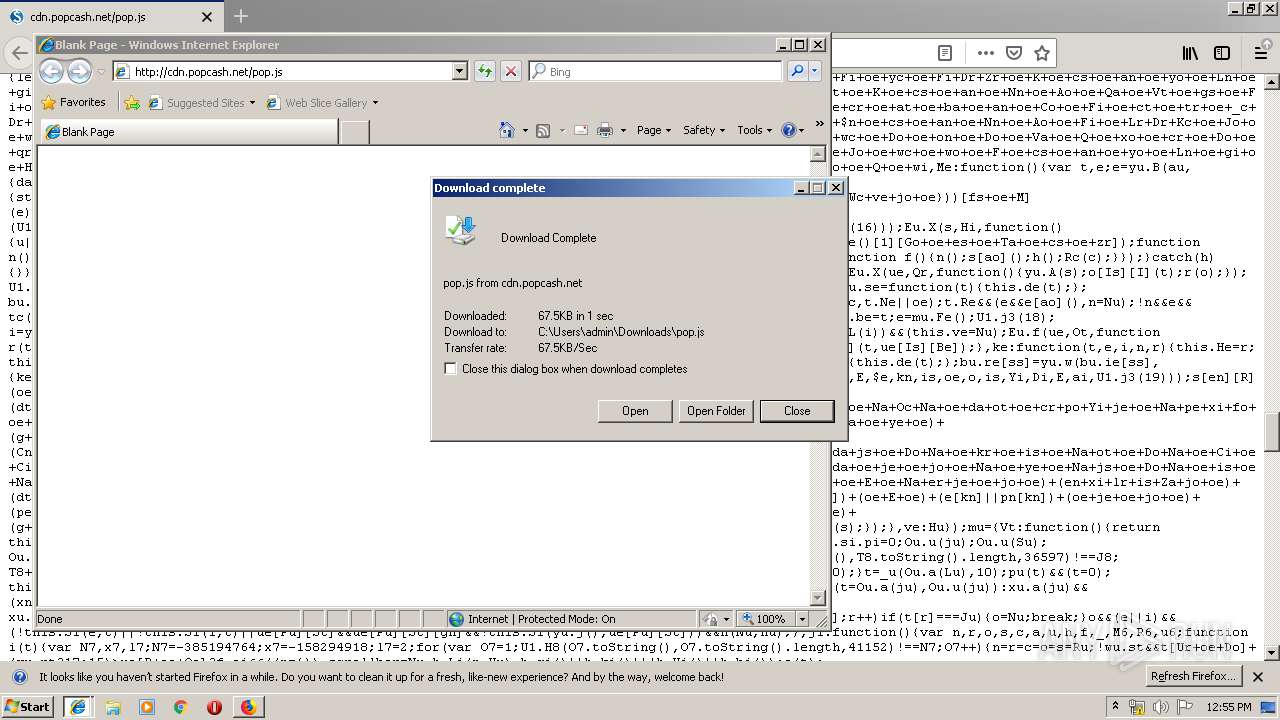The width and height of the screenshot is (1280, 720).
Task: Click Internet Explorer taskbar icon
Action: pyautogui.click(x=78, y=707)
